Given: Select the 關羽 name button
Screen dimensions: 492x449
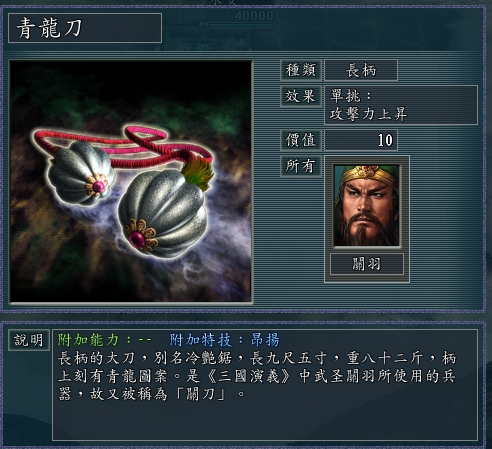Looking at the screenshot, I should click(367, 264).
